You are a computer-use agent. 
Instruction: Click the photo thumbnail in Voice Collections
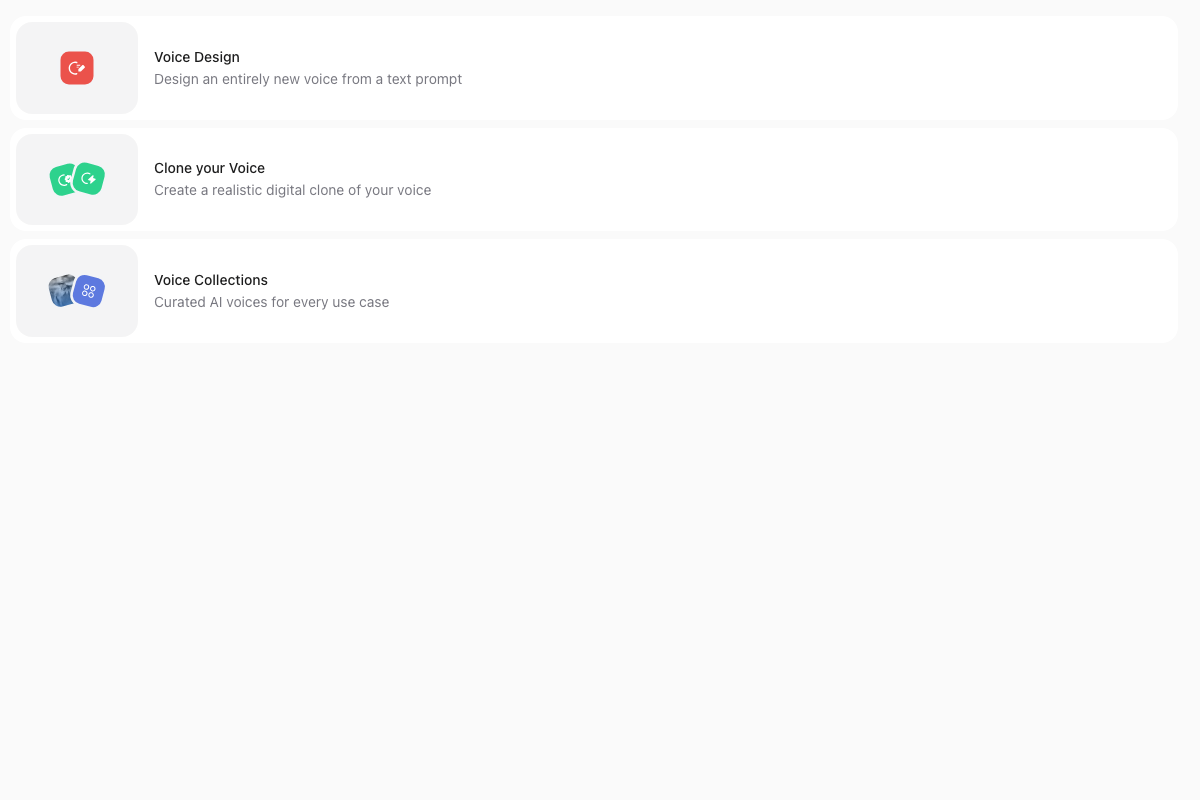pos(61,291)
